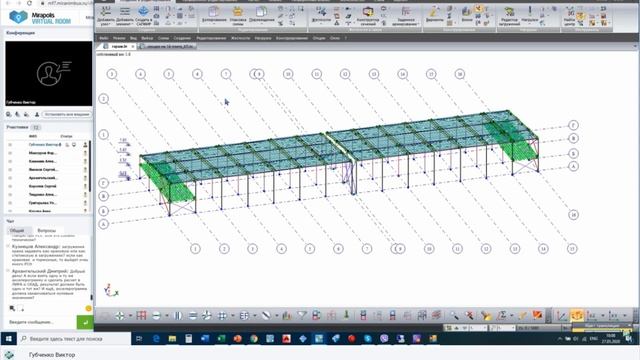Click Задание армирования ribbon button
This screenshot has width=640, height=360.
pyautogui.click(x=405, y=16)
